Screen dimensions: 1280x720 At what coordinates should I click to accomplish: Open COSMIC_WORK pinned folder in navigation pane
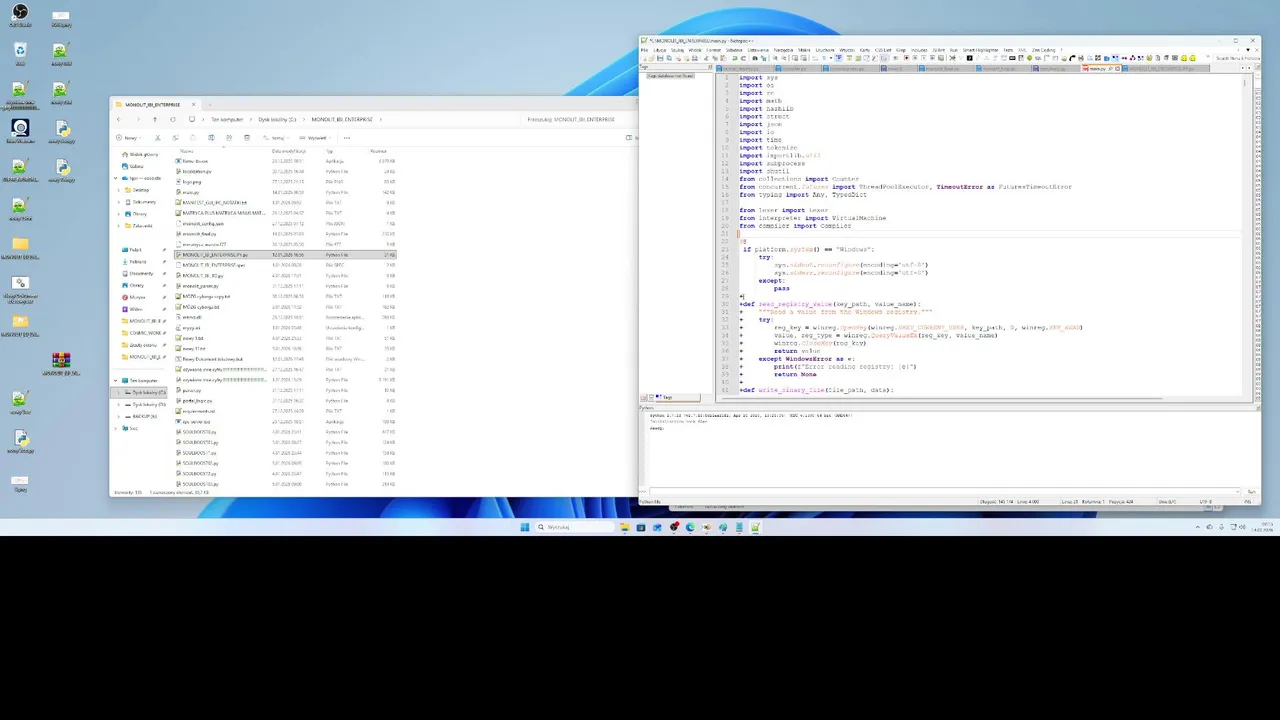pos(145,333)
